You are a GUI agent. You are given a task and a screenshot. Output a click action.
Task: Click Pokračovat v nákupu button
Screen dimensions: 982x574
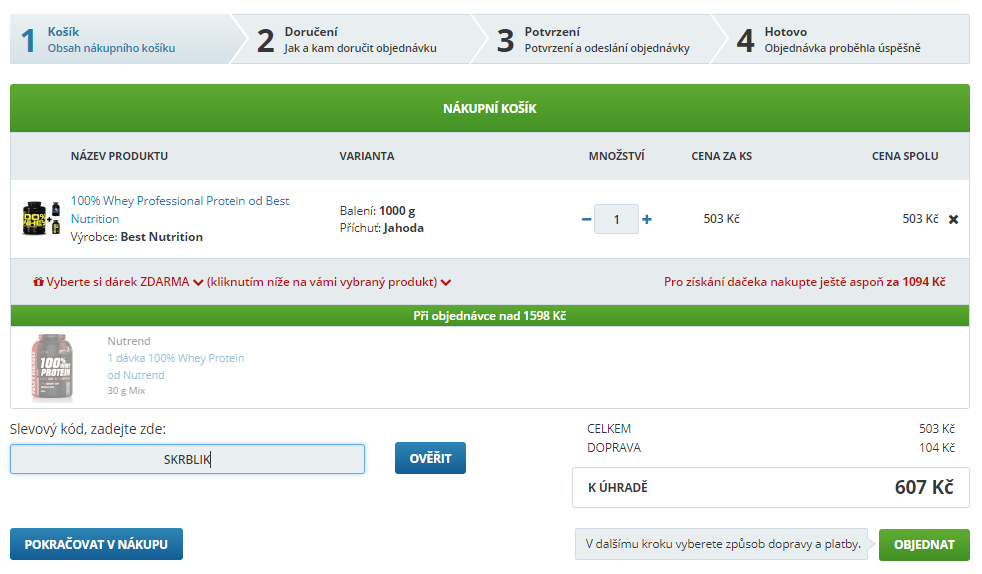(x=96, y=544)
